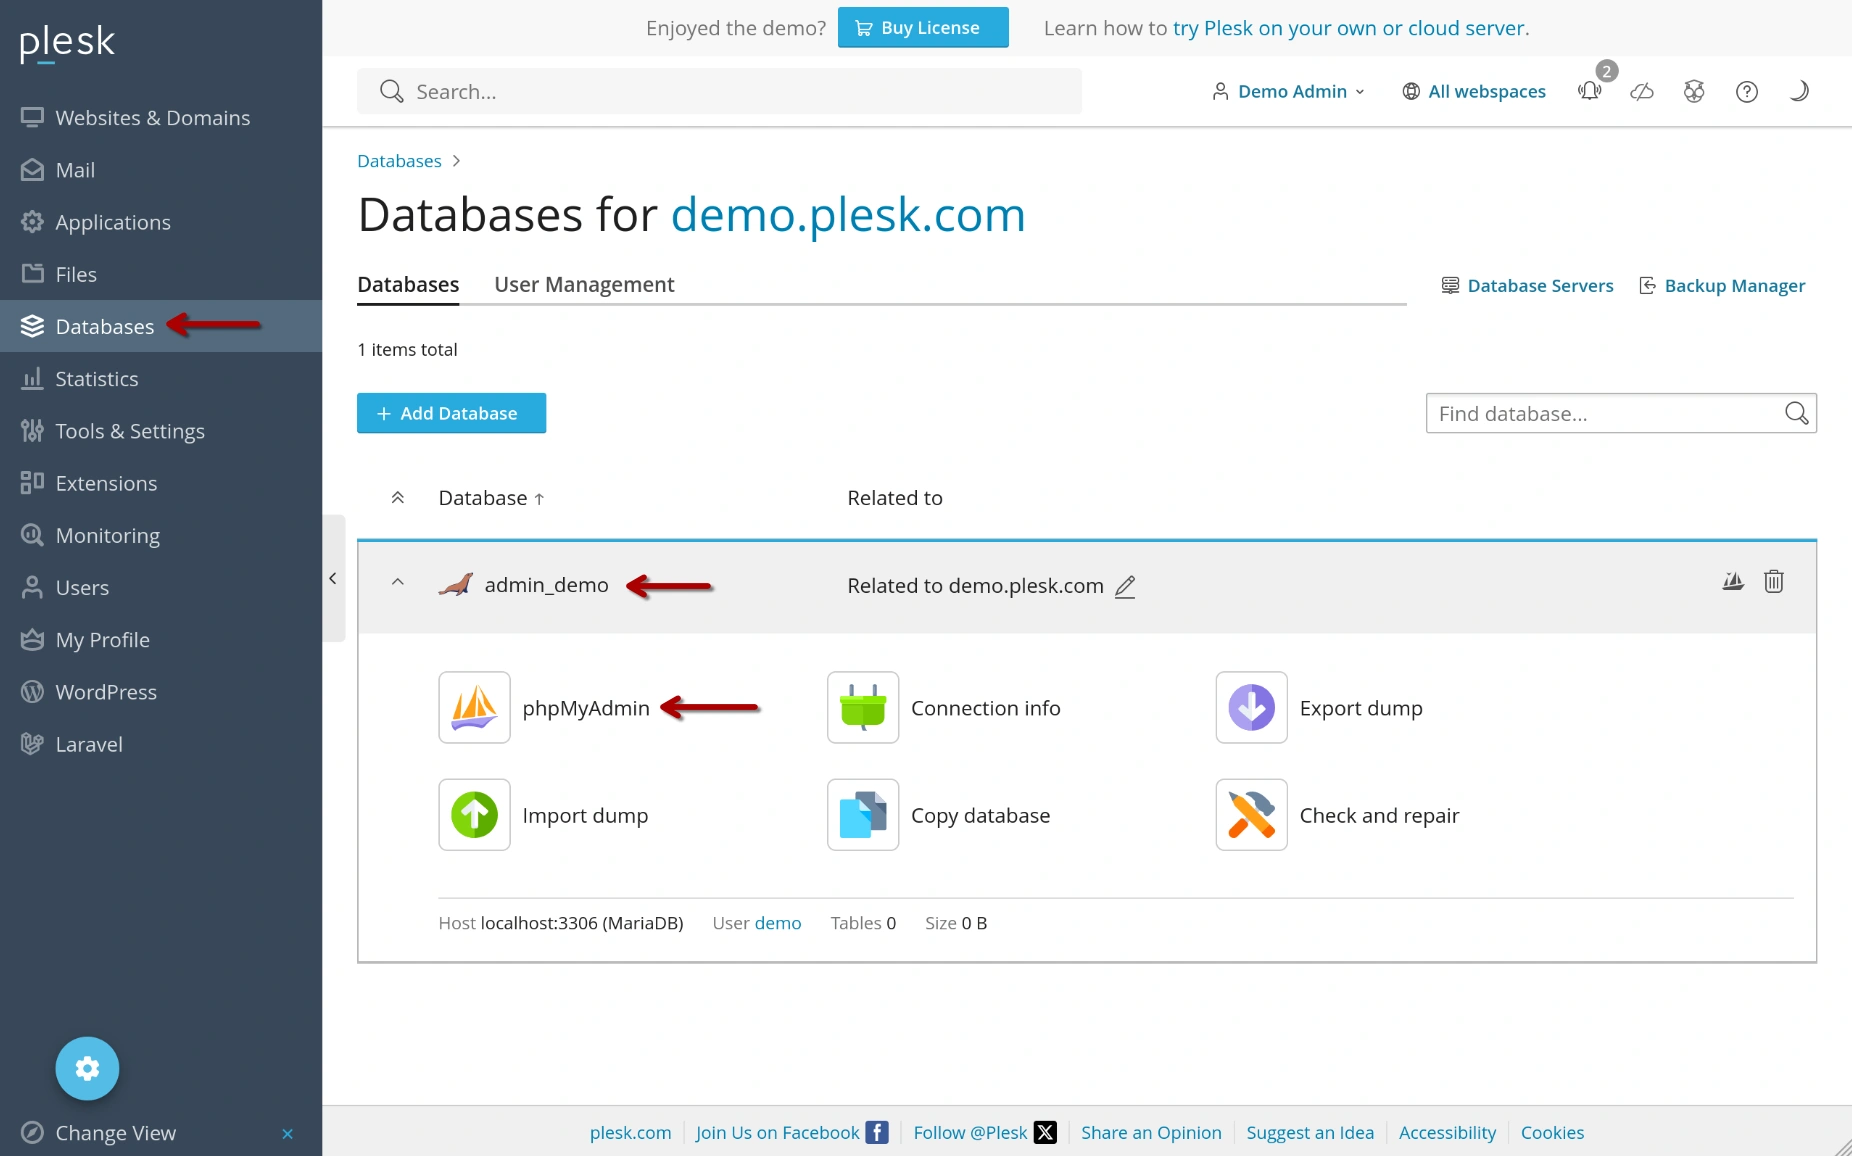Open the notifications bell with badge 2
Image resolution: width=1852 pixels, height=1156 pixels.
(x=1591, y=92)
